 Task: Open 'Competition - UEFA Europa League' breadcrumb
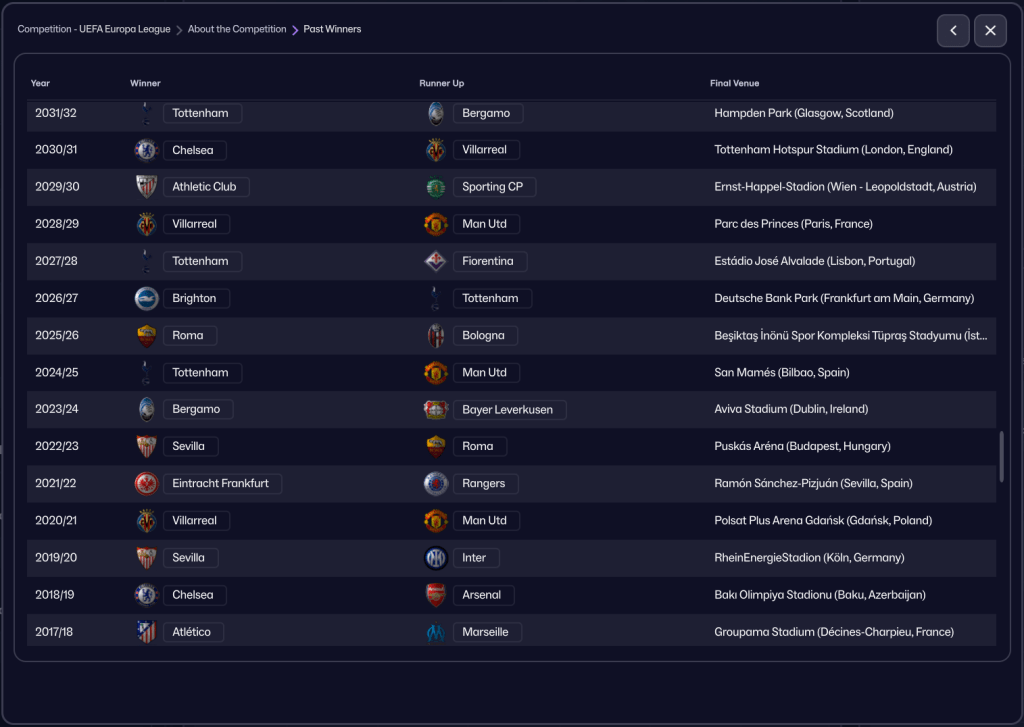pyautogui.click(x=94, y=30)
